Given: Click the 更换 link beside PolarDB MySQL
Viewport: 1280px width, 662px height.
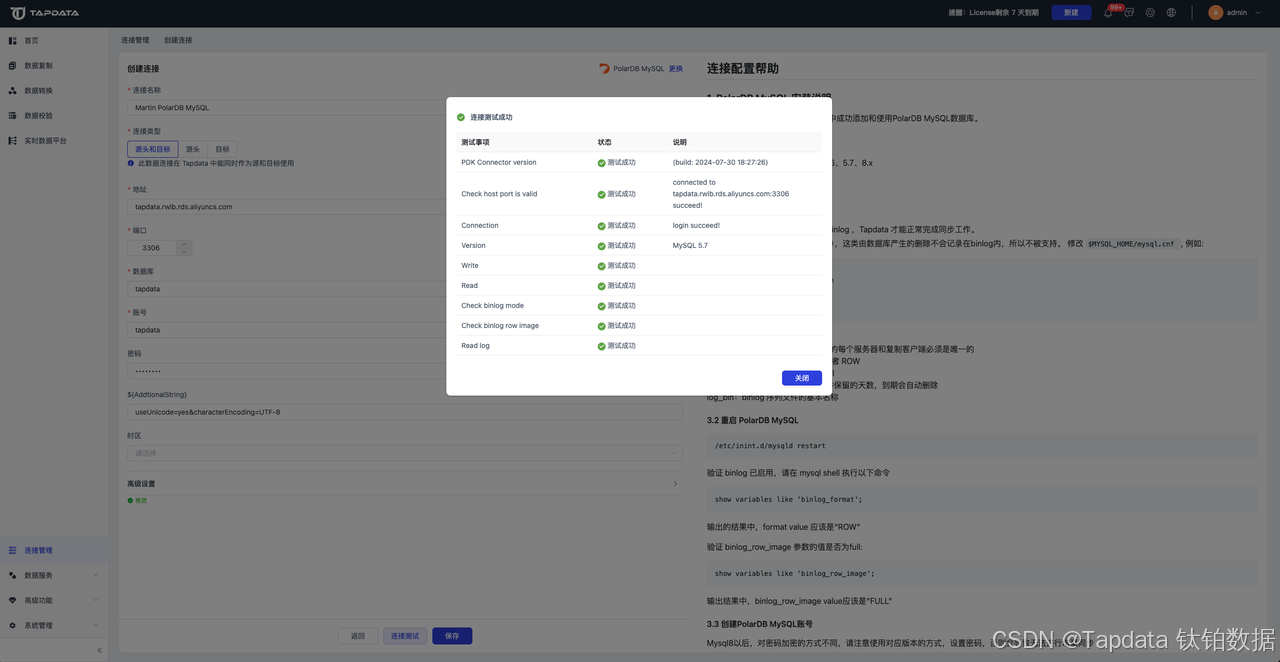Looking at the screenshot, I should (676, 69).
